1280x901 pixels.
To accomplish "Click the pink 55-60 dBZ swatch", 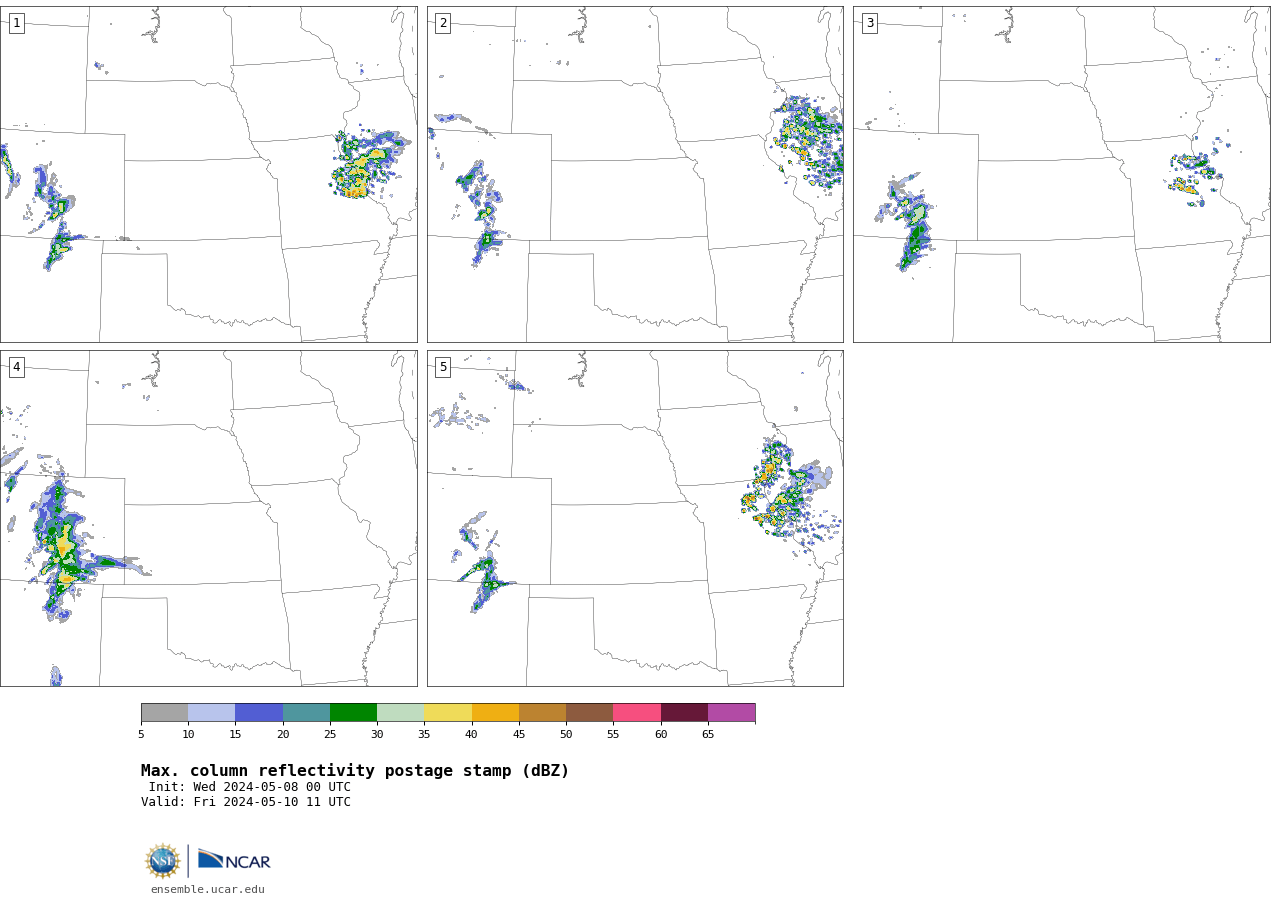I will pos(637,712).
